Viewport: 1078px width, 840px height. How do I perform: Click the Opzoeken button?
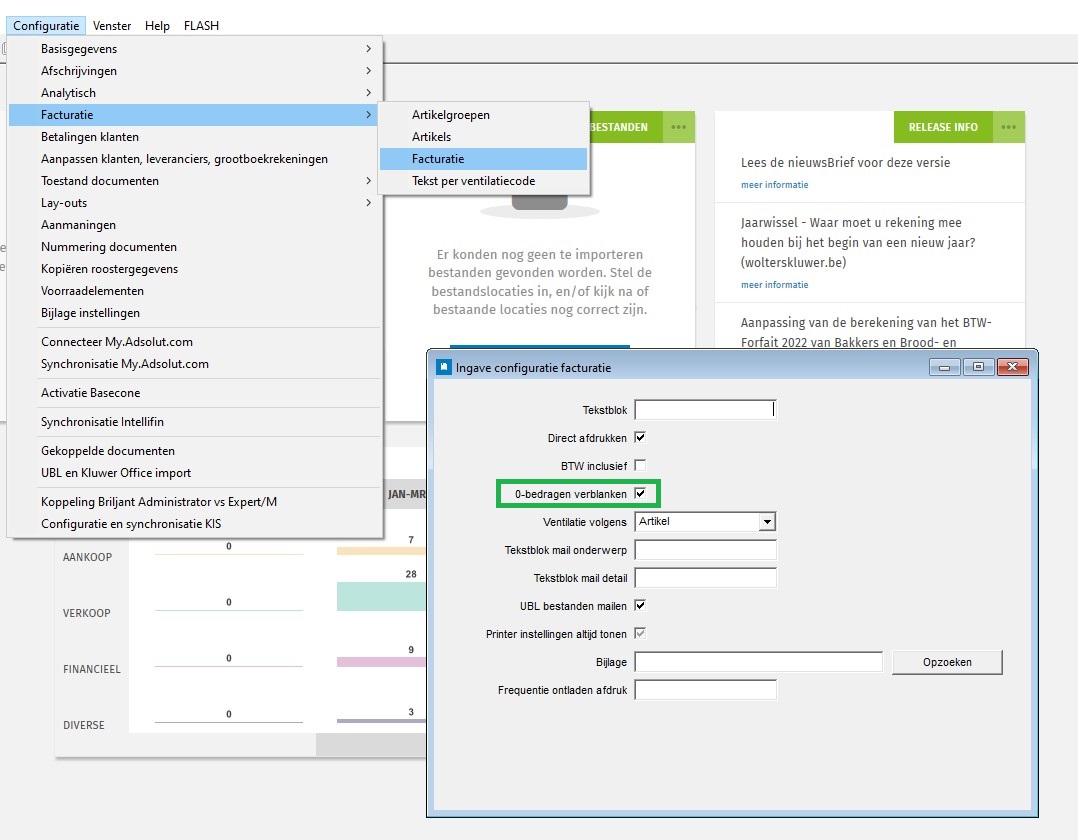click(x=946, y=662)
